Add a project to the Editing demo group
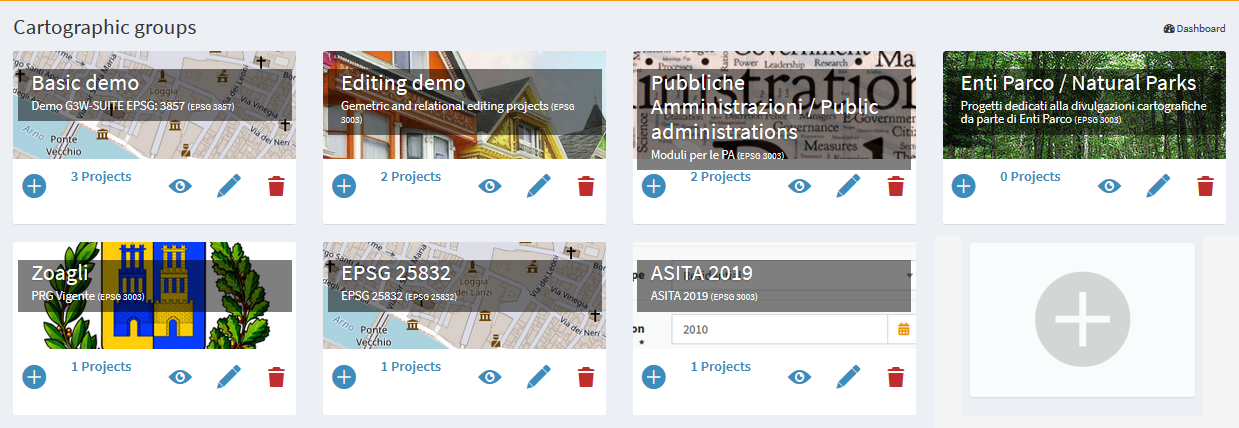 (344, 186)
